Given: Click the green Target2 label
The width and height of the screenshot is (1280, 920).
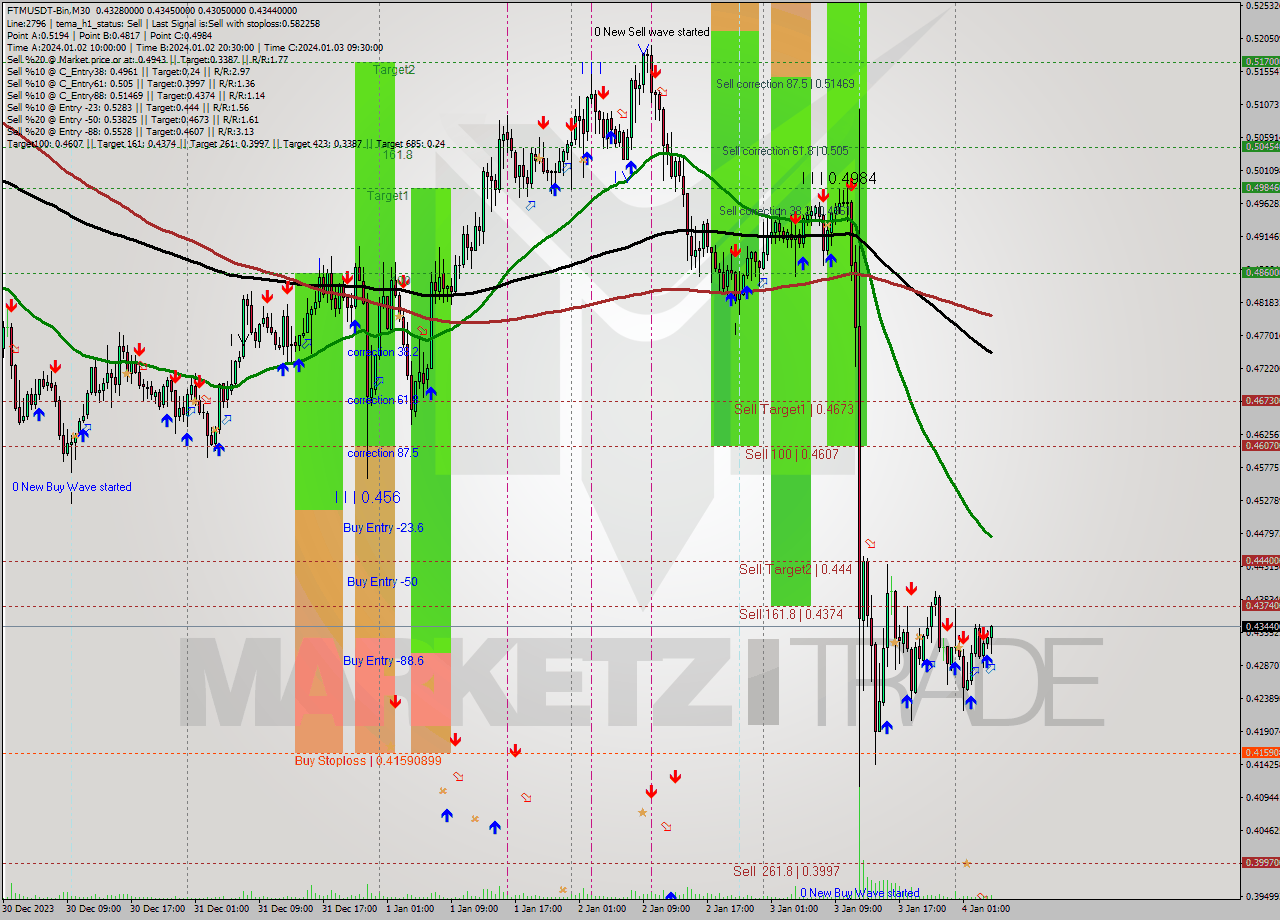Looking at the screenshot, I should pos(394,70).
